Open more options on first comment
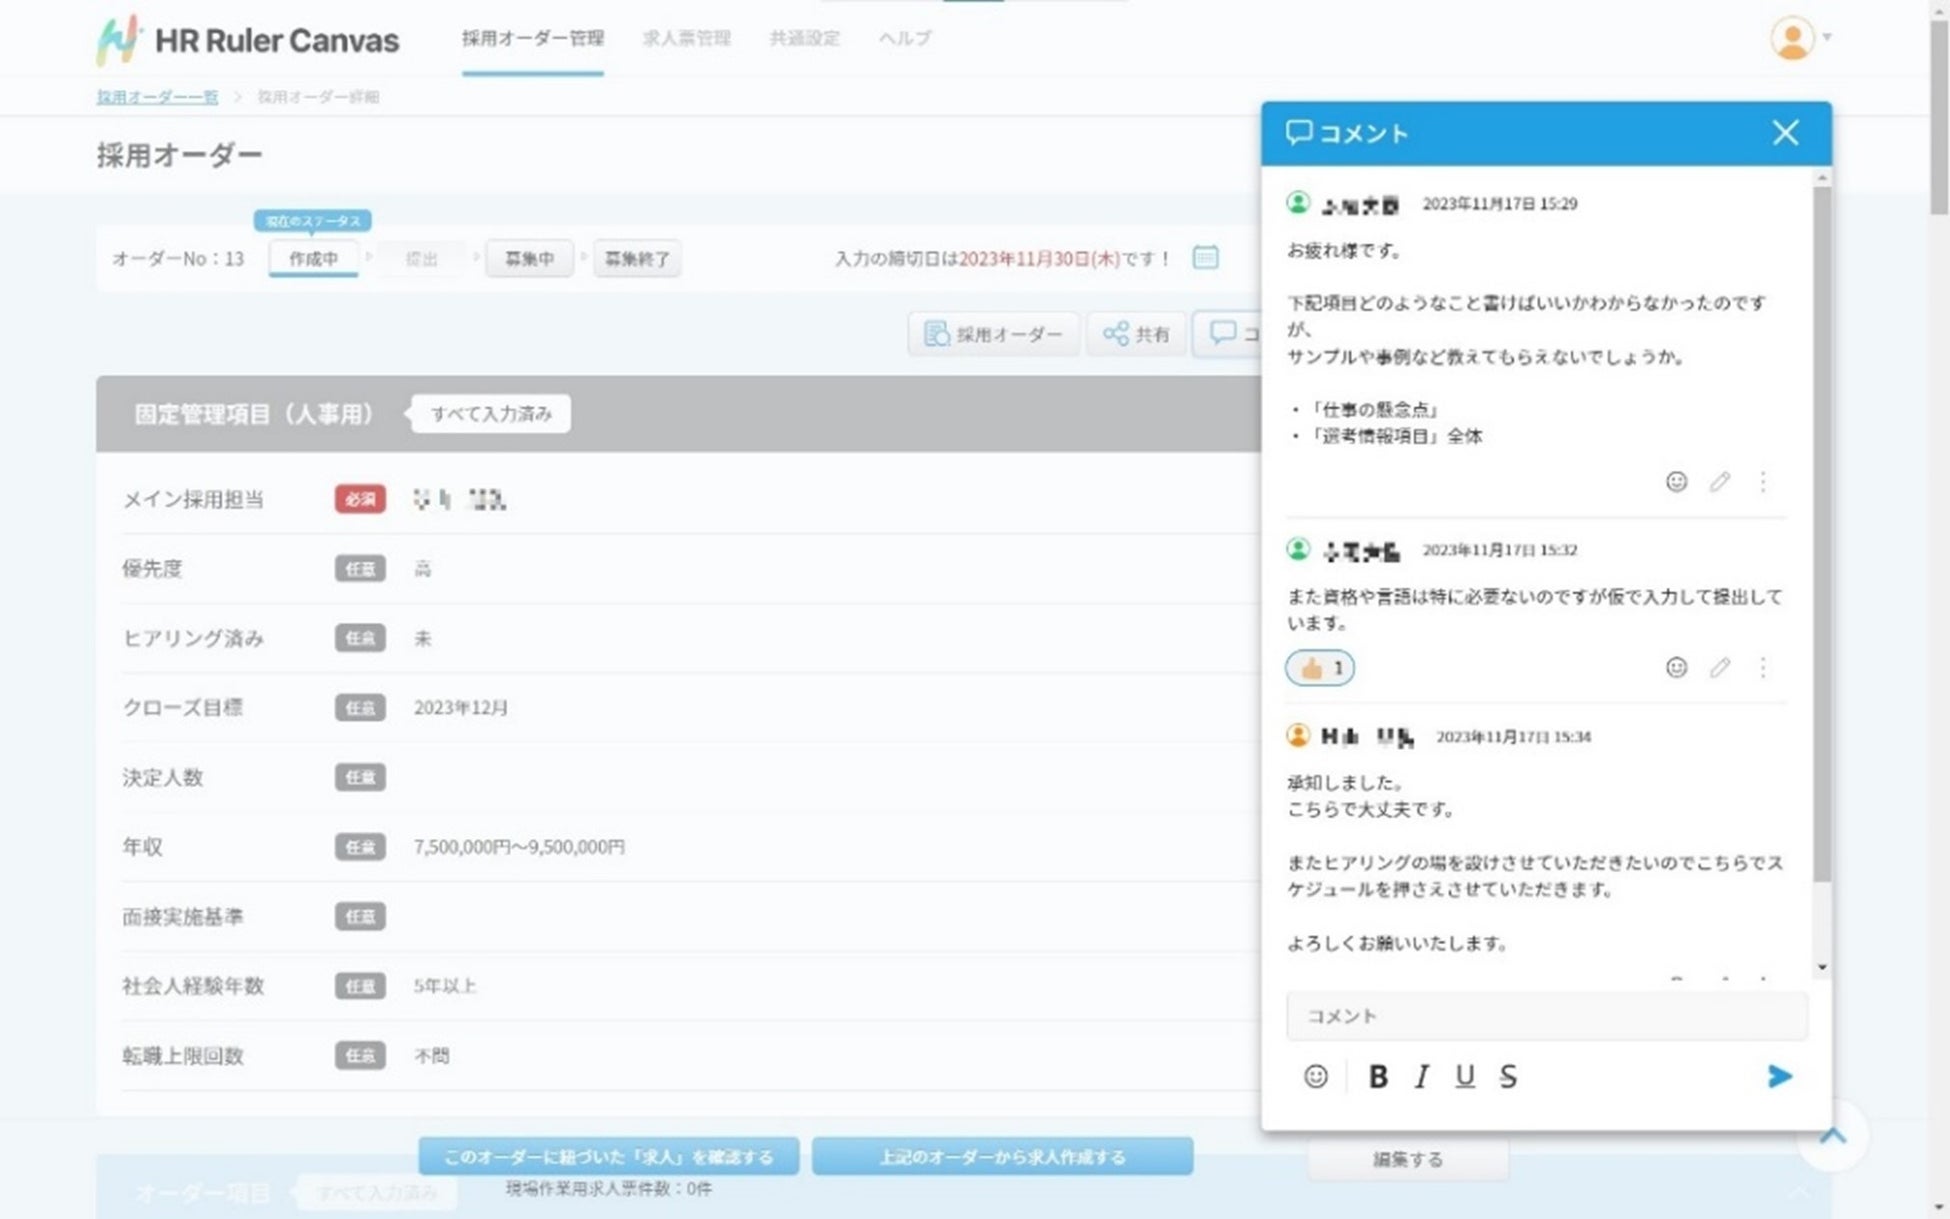 [1763, 482]
